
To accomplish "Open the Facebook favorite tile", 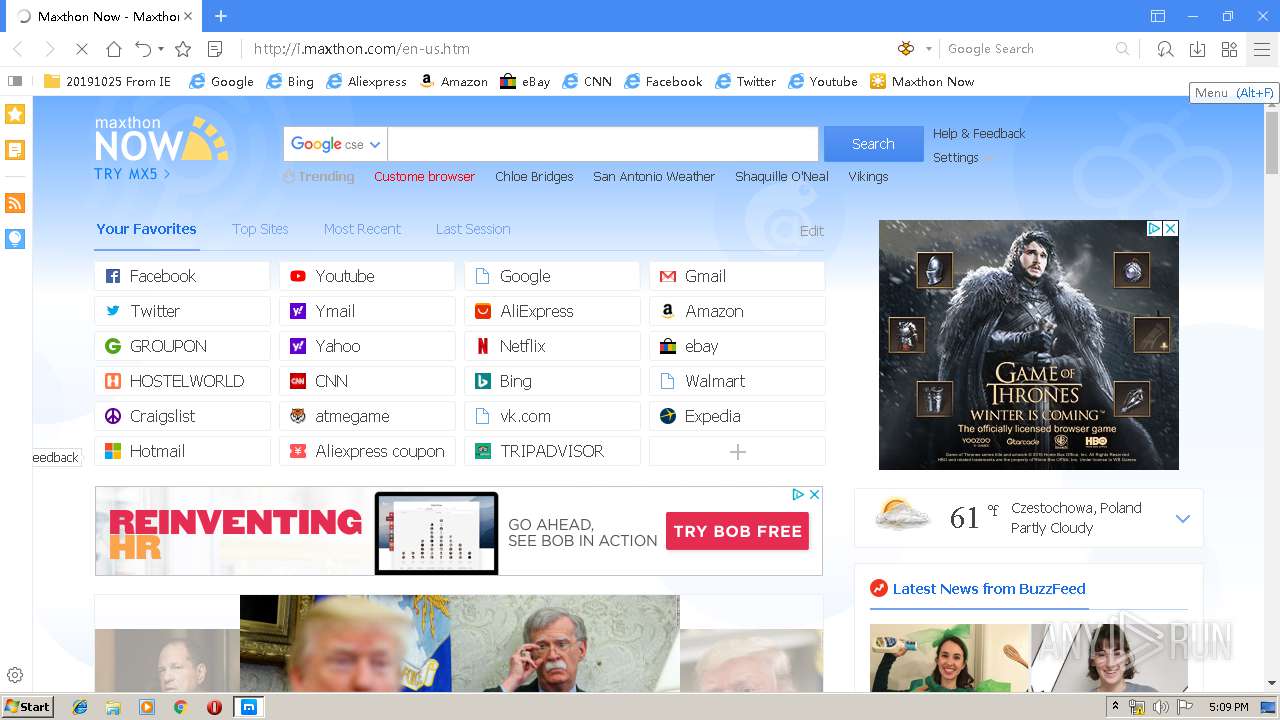I will 182,276.
